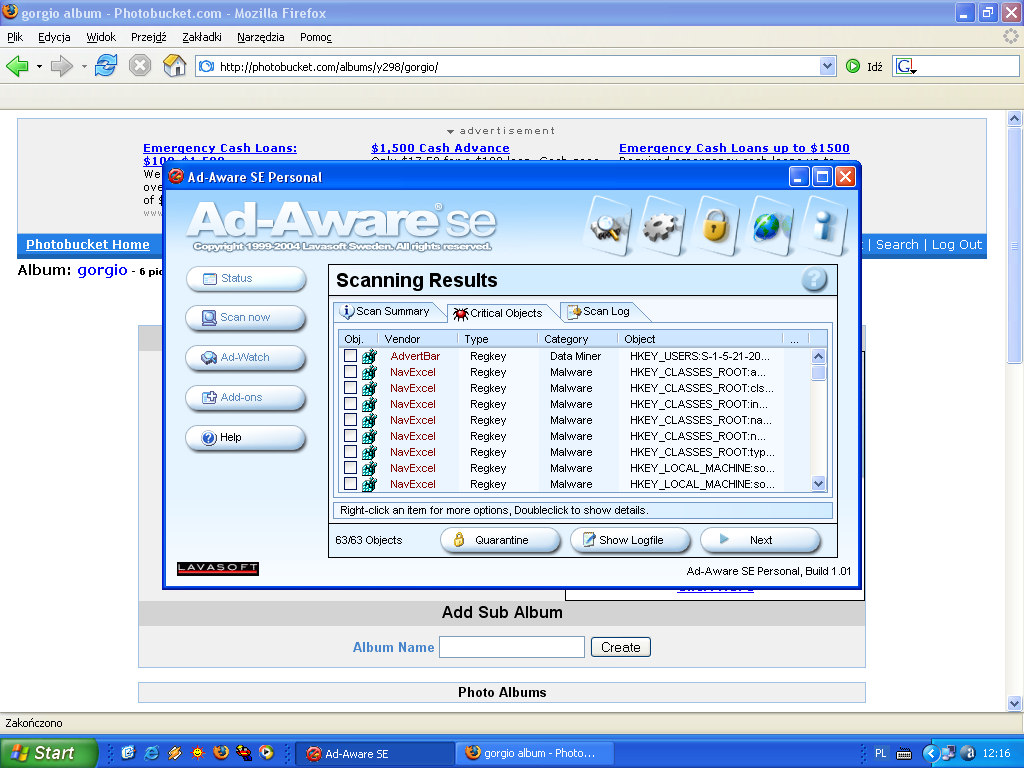This screenshot has width=1024, height=768.
Task: Check NavExcel HKEY_CLASSES_ROOT:na... checkbox
Action: pos(351,419)
